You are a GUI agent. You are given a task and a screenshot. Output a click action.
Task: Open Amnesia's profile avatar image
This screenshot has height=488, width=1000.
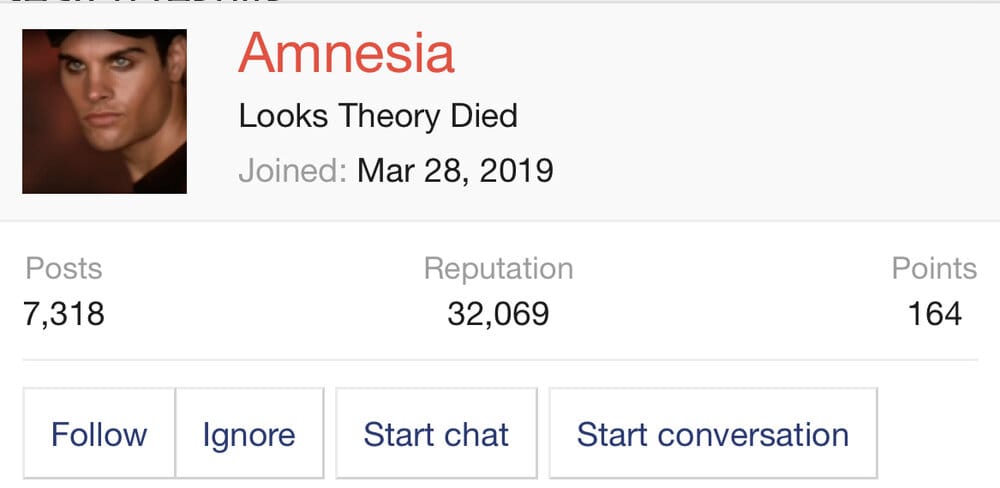click(104, 111)
